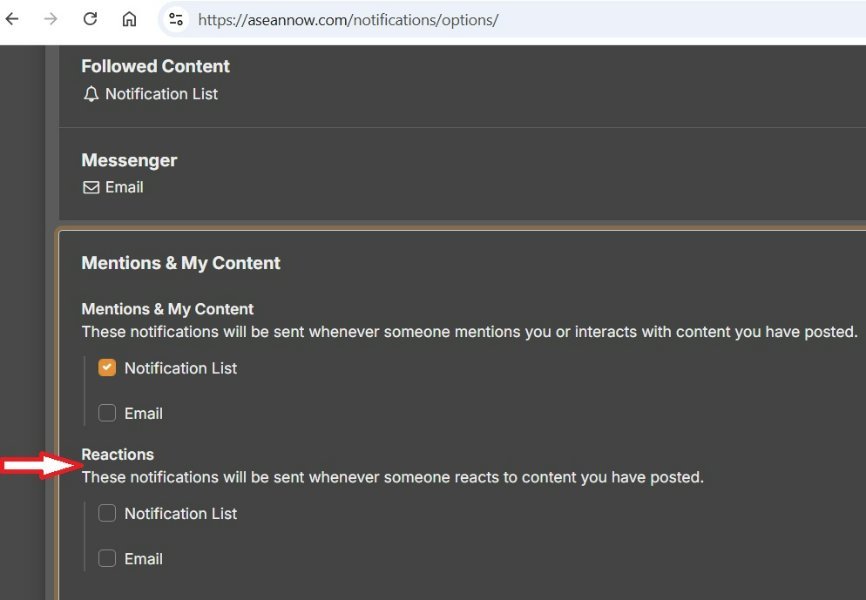Screen dimensions: 866x600
Task: Click the red arrow pointing at Reactions
Action: coord(40,465)
